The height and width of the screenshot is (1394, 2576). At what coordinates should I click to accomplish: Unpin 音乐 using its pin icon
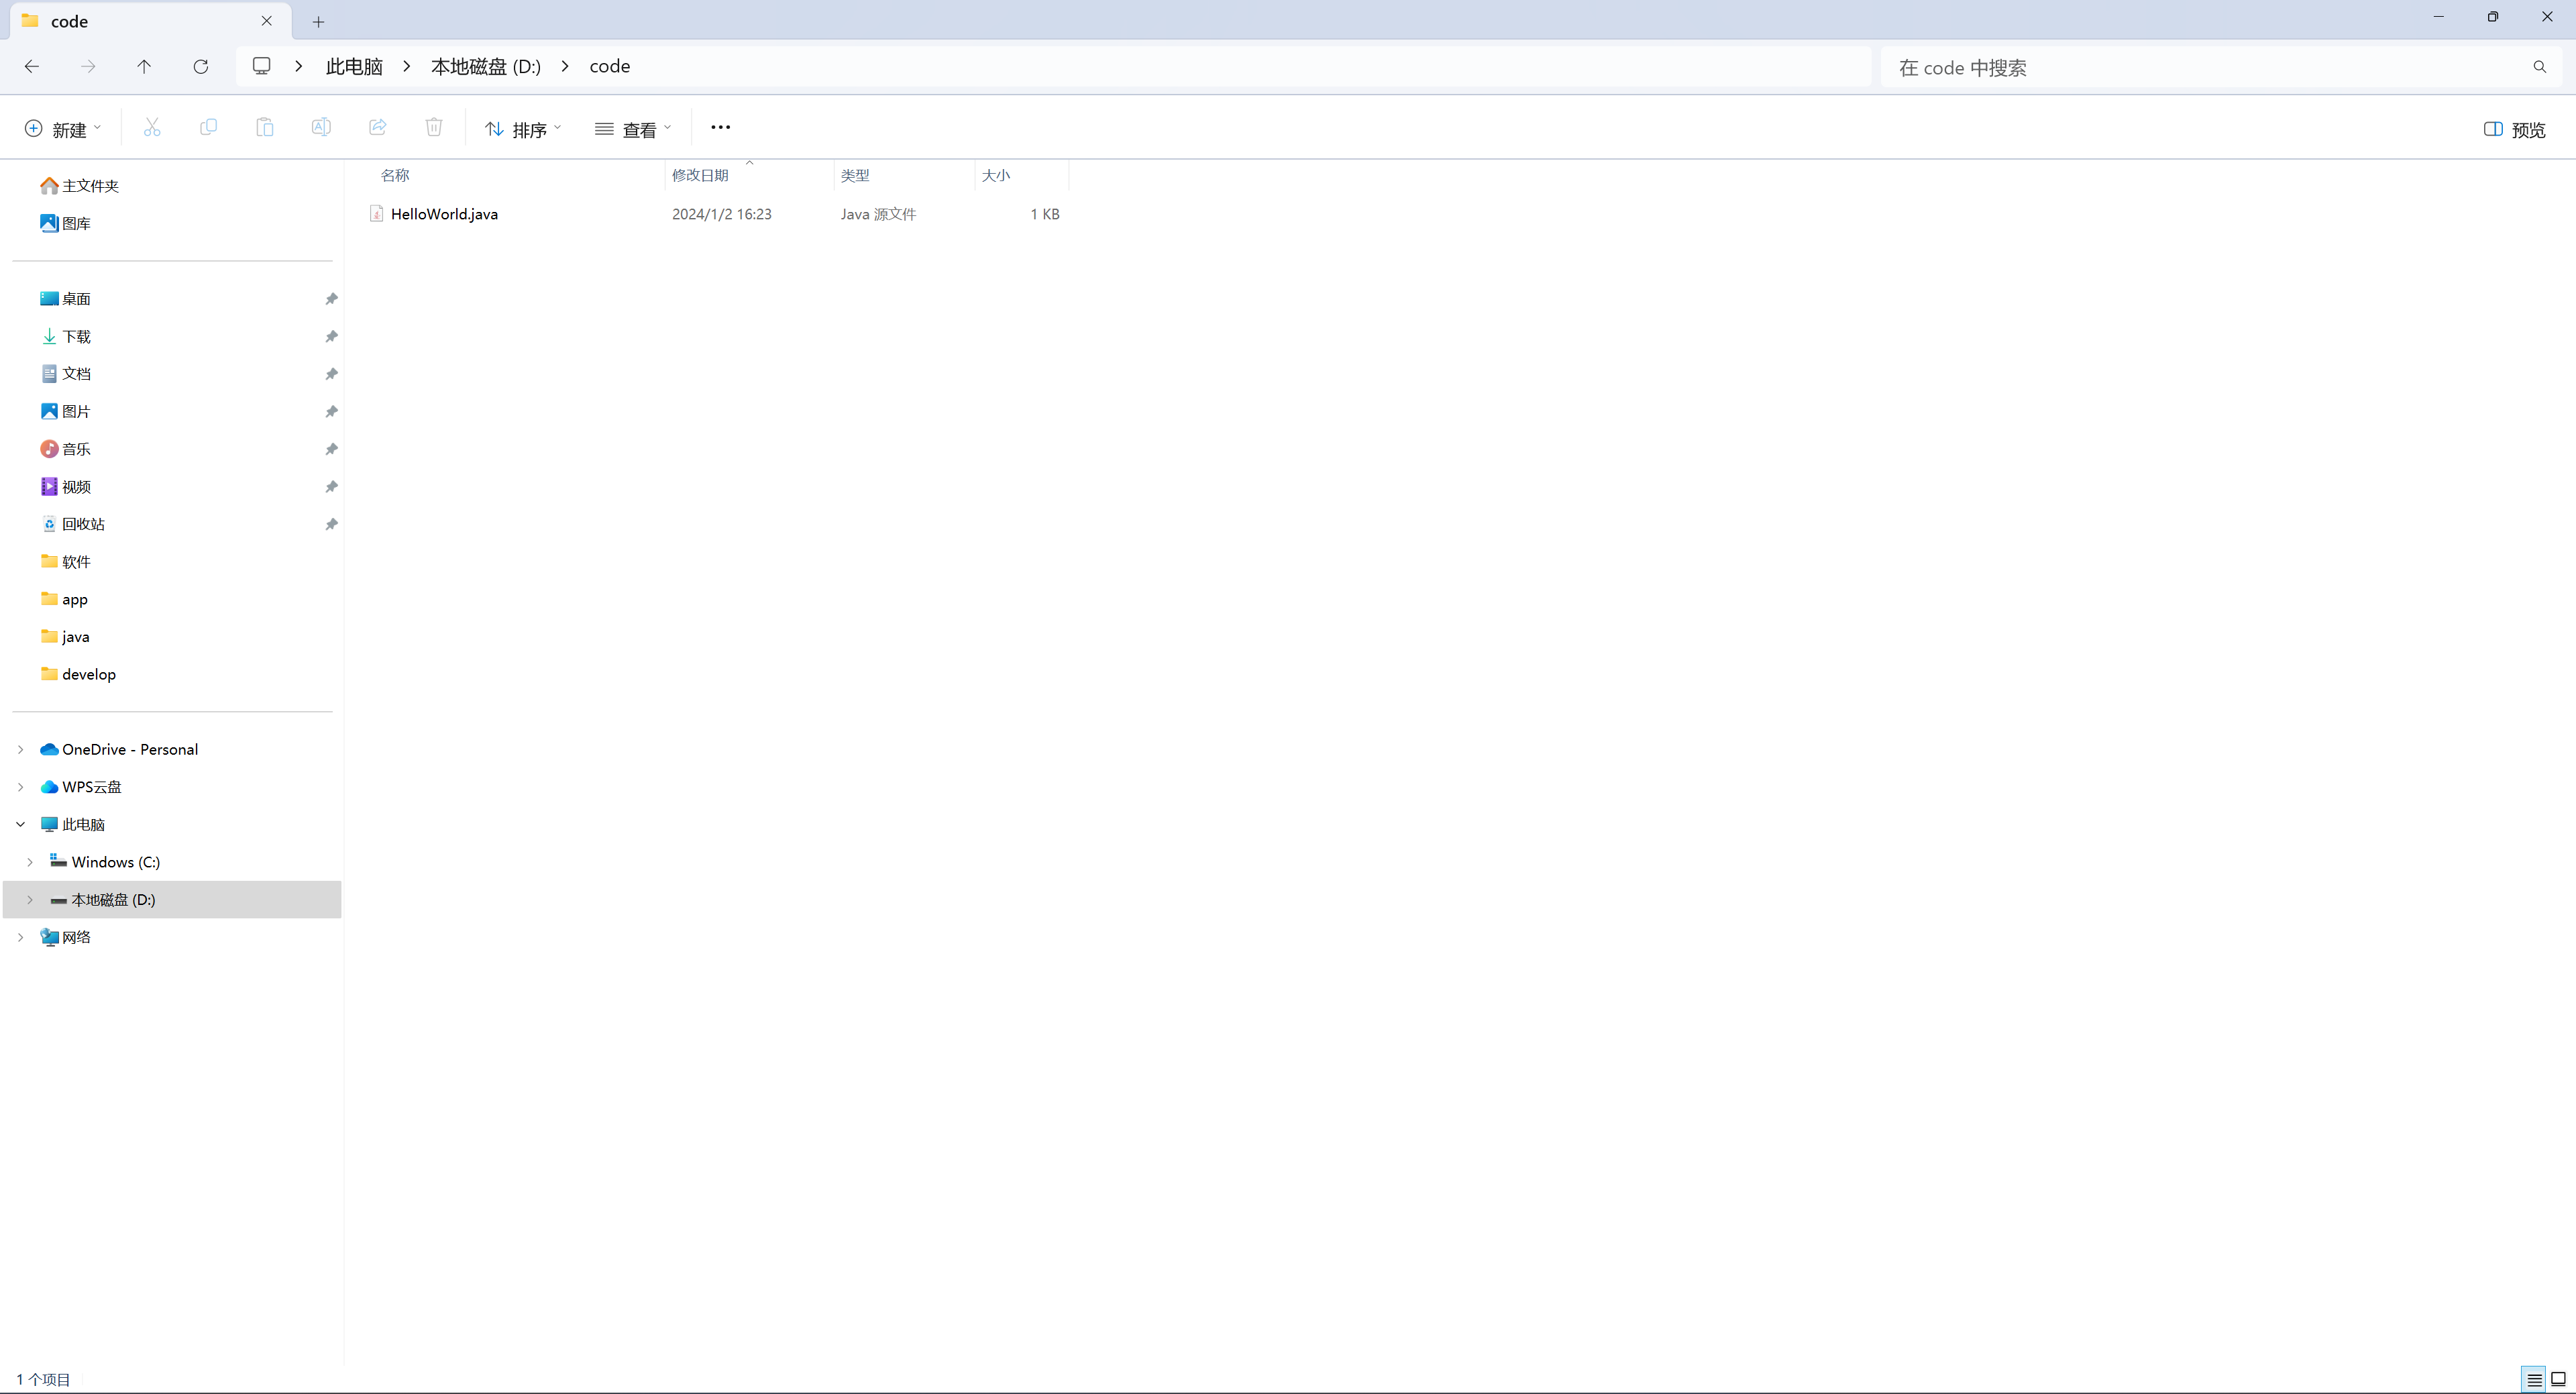tap(331, 449)
